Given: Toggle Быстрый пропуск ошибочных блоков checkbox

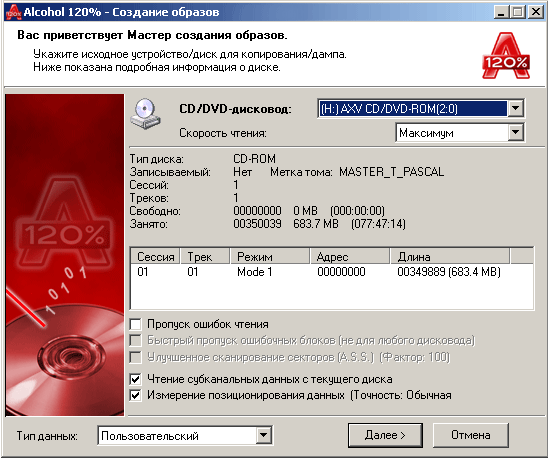Looking at the screenshot, I should 135,340.
